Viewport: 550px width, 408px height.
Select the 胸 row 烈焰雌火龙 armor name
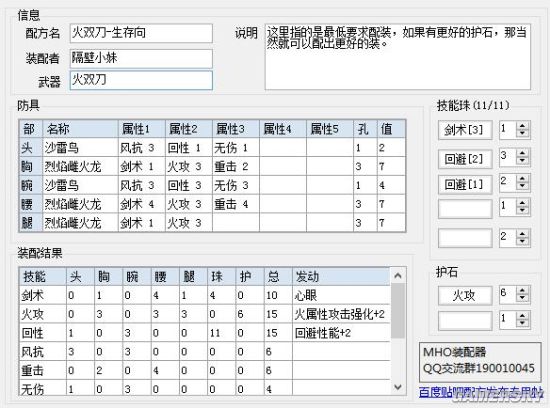click(x=80, y=166)
